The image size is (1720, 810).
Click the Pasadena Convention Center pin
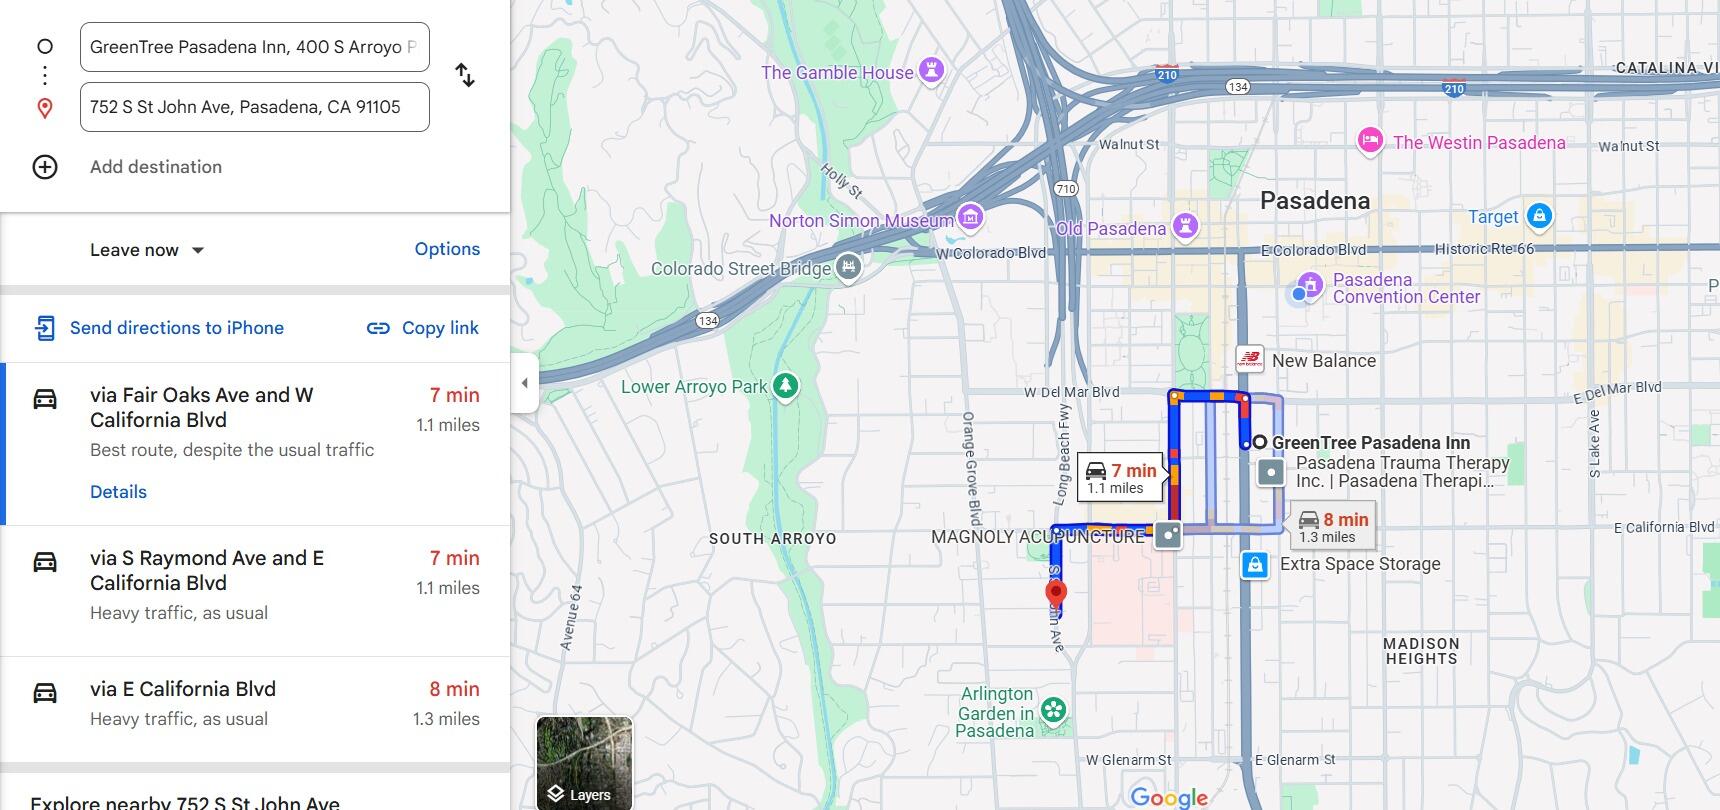(x=1310, y=285)
